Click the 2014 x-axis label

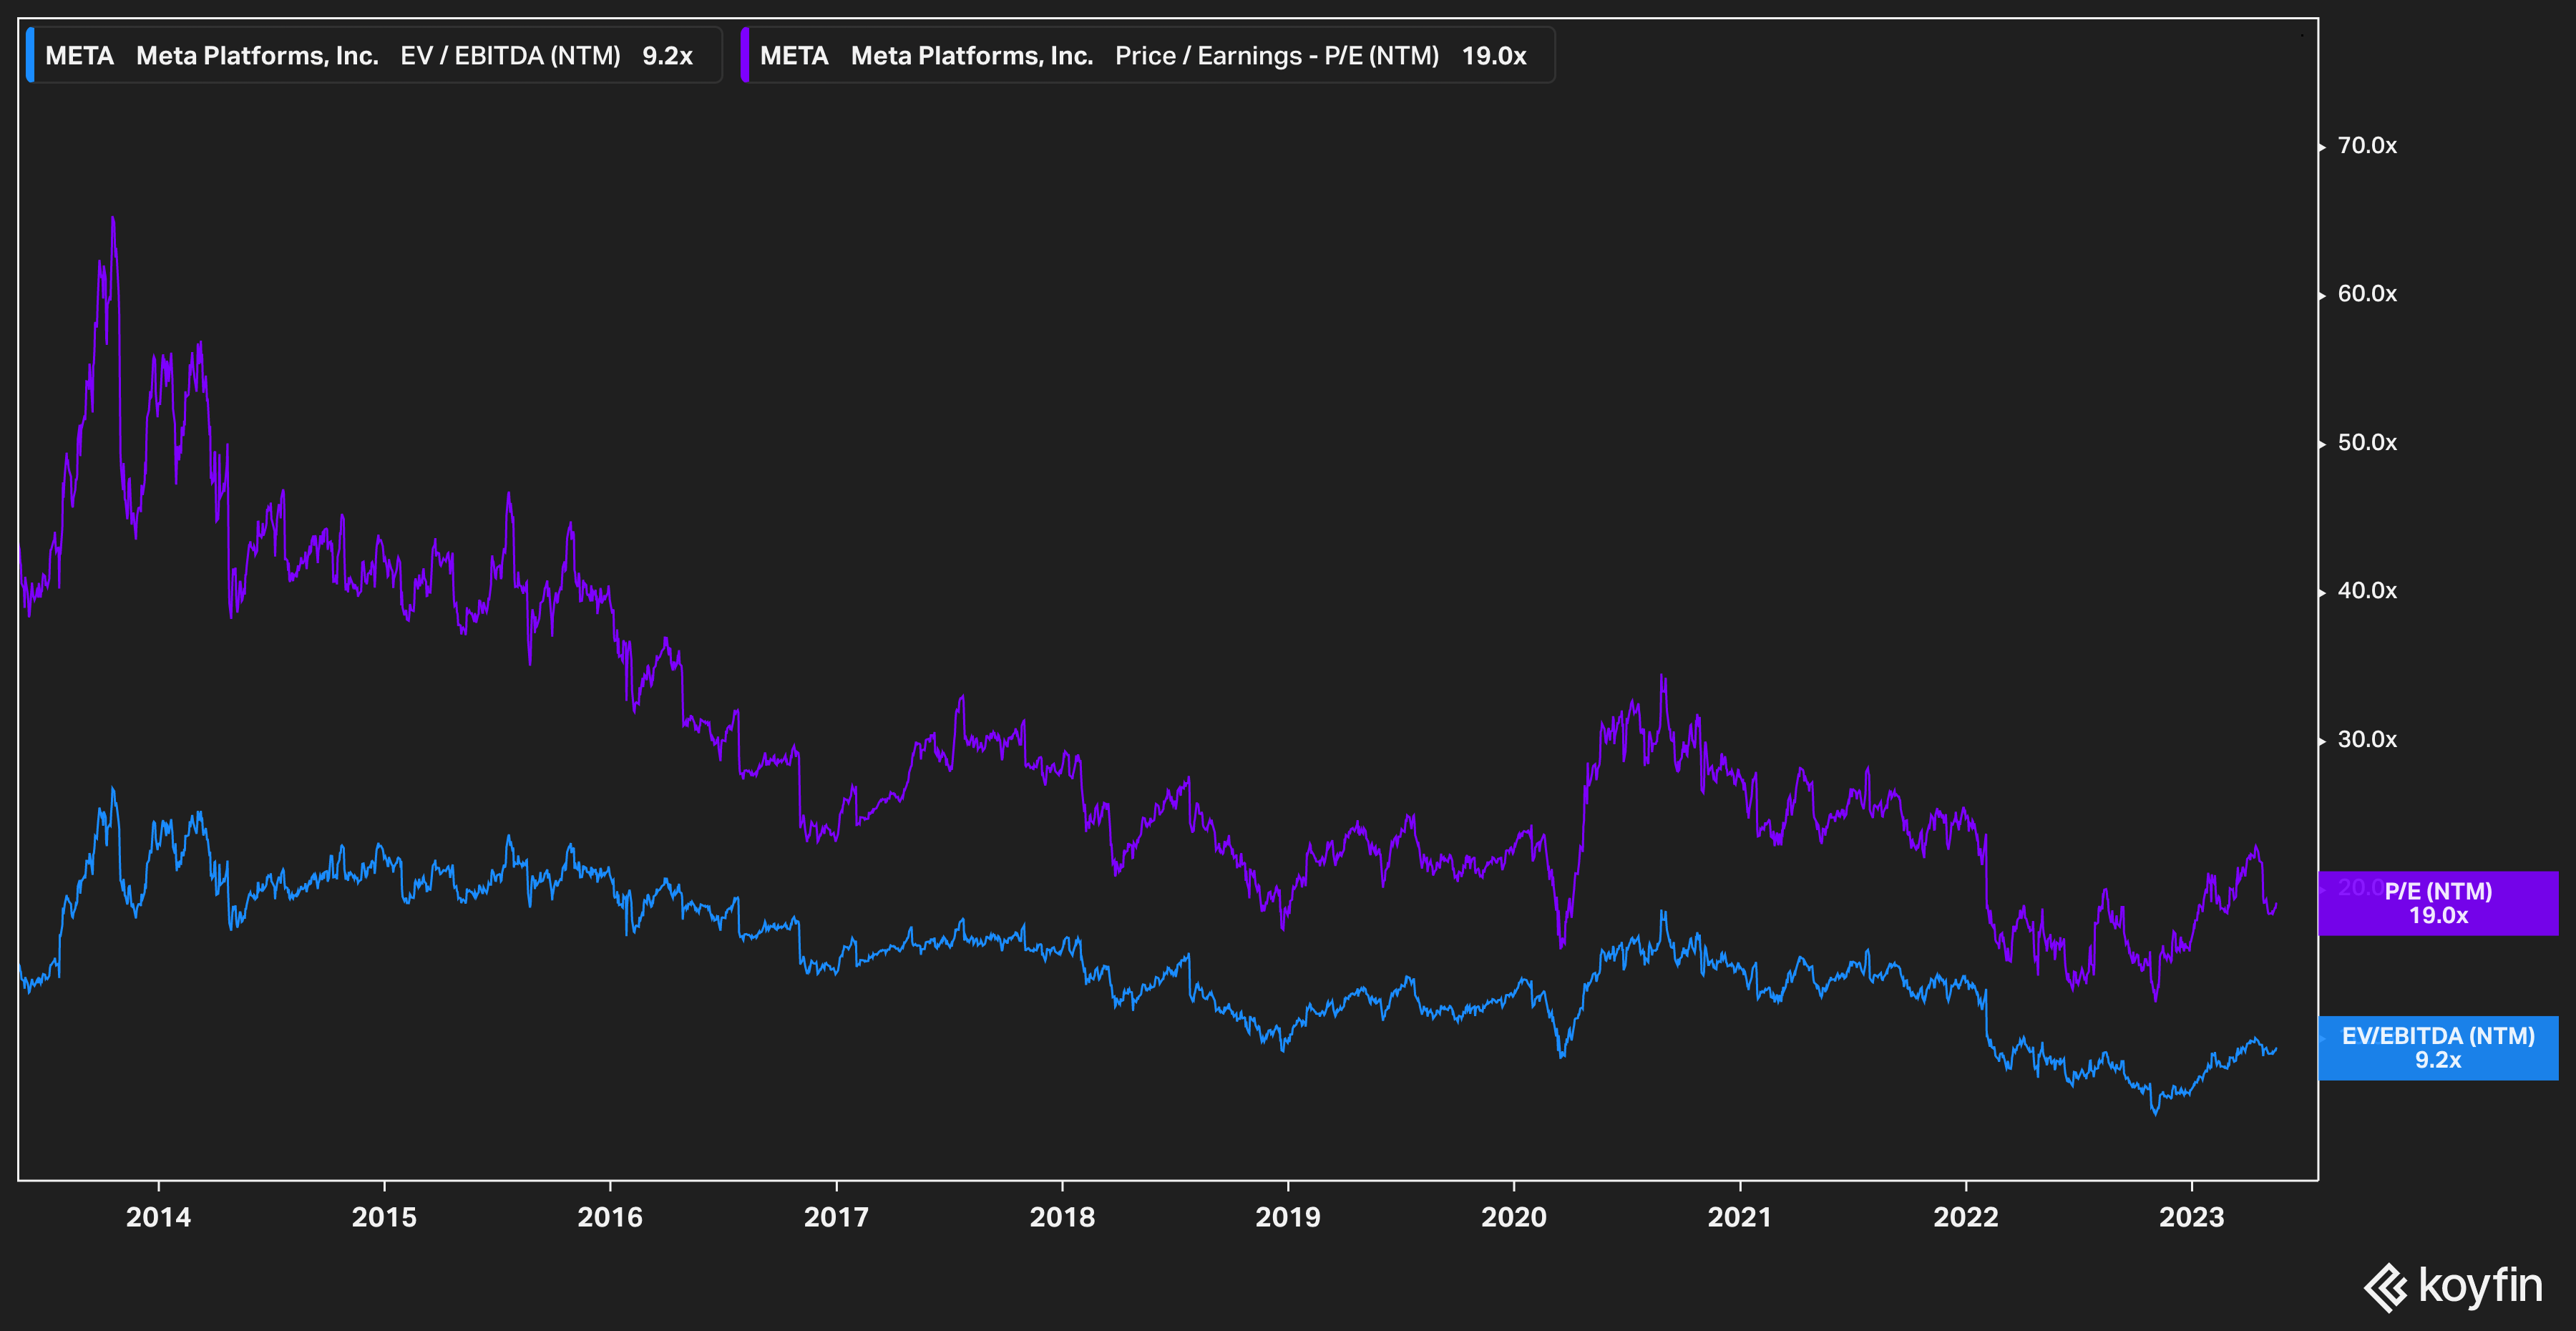pyautogui.click(x=158, y=1217)
